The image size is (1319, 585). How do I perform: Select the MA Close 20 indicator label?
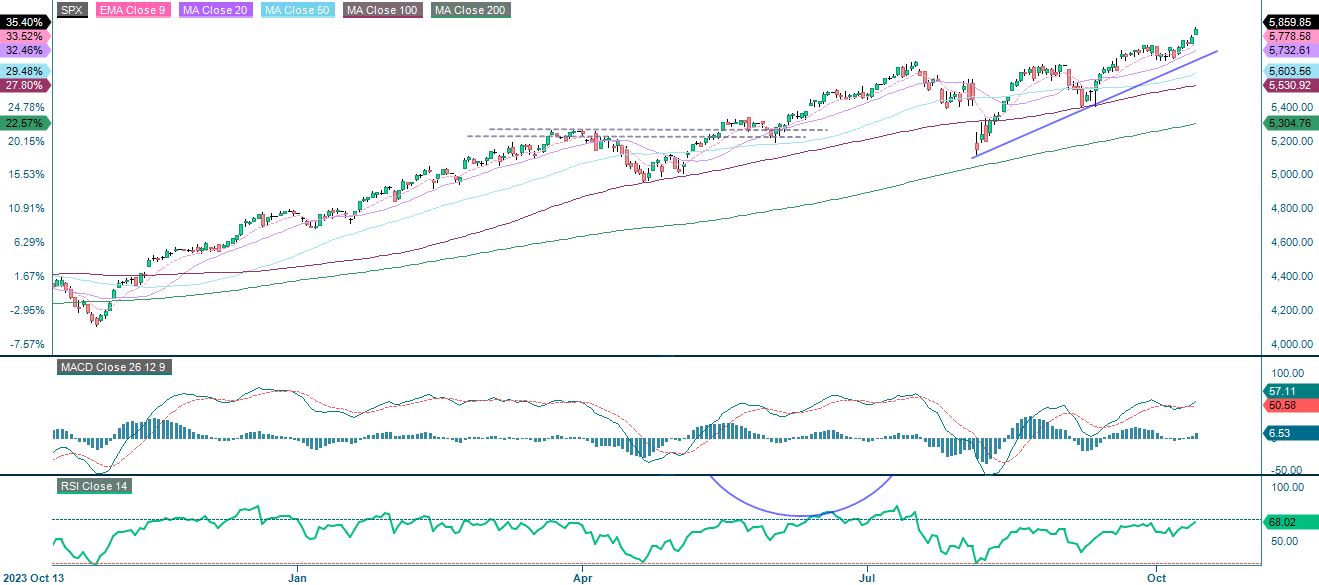pyautogui.click(x=214, y=12)
